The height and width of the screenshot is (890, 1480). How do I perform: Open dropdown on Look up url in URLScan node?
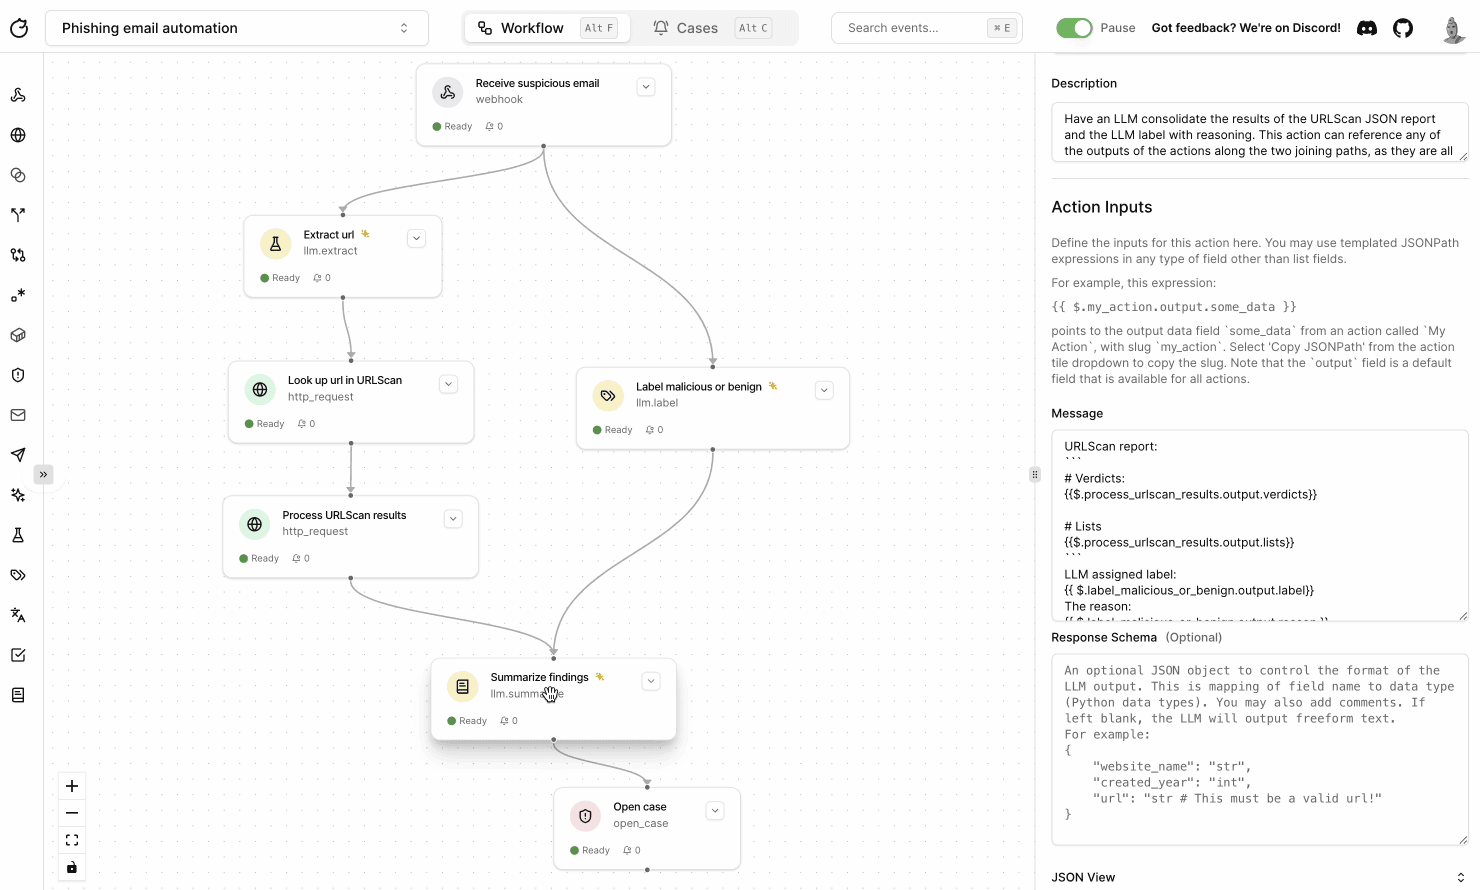(449, 384)
